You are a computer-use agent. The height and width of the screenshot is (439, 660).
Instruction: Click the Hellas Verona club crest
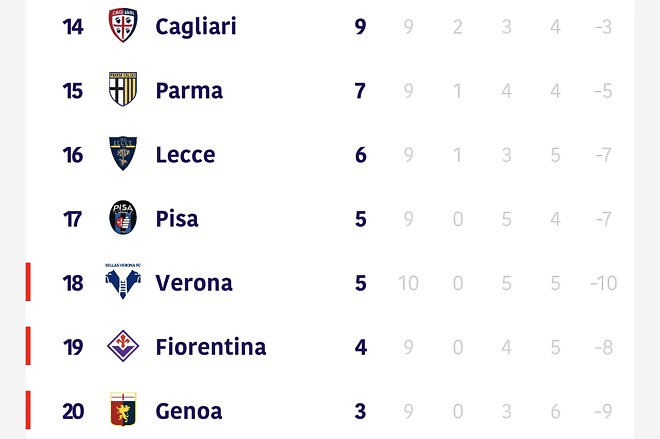click(123, 281)
